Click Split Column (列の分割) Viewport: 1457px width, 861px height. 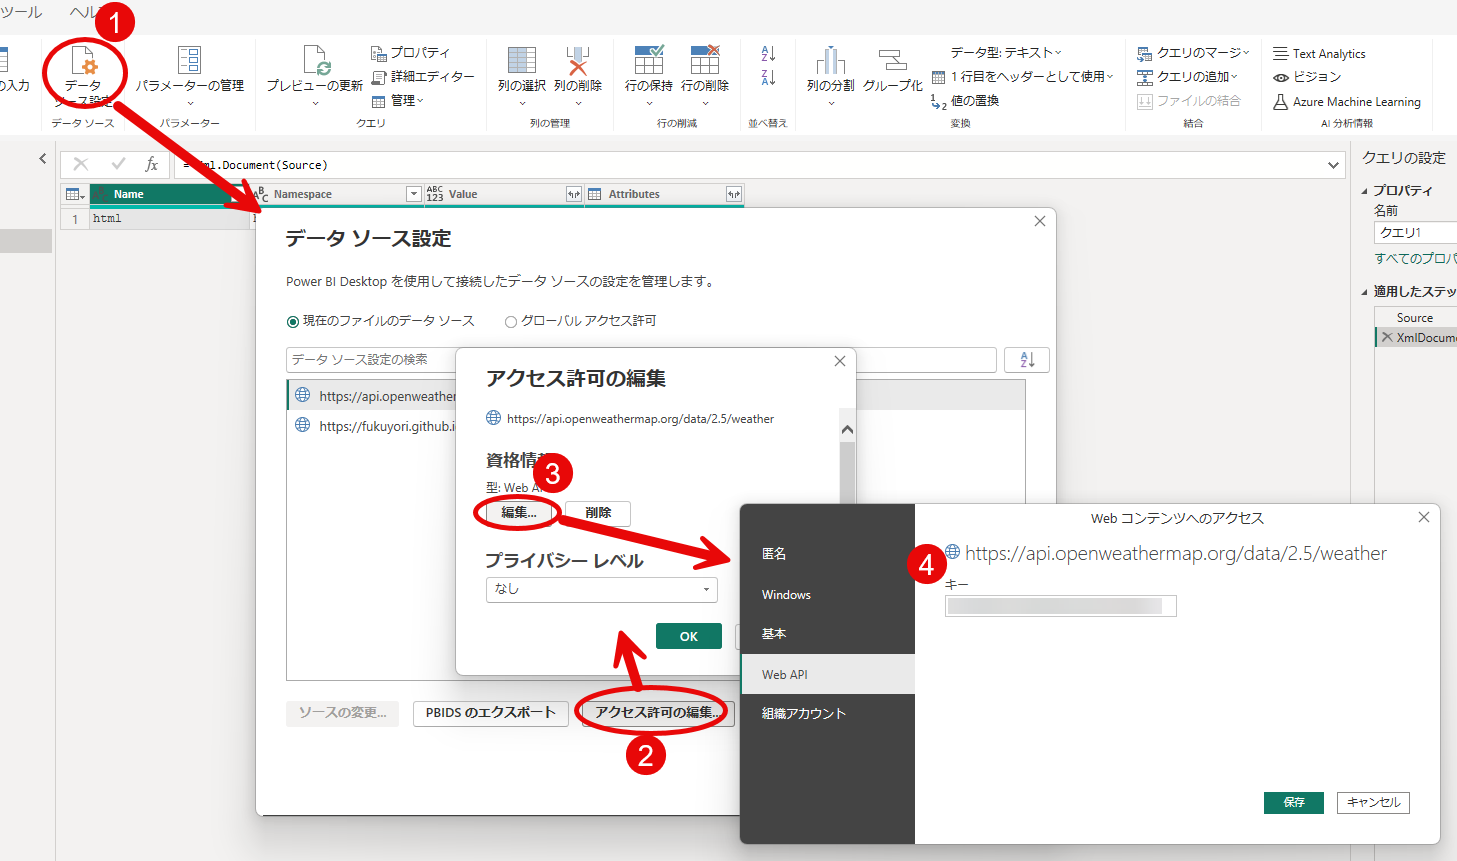click(x=831, y=76)
